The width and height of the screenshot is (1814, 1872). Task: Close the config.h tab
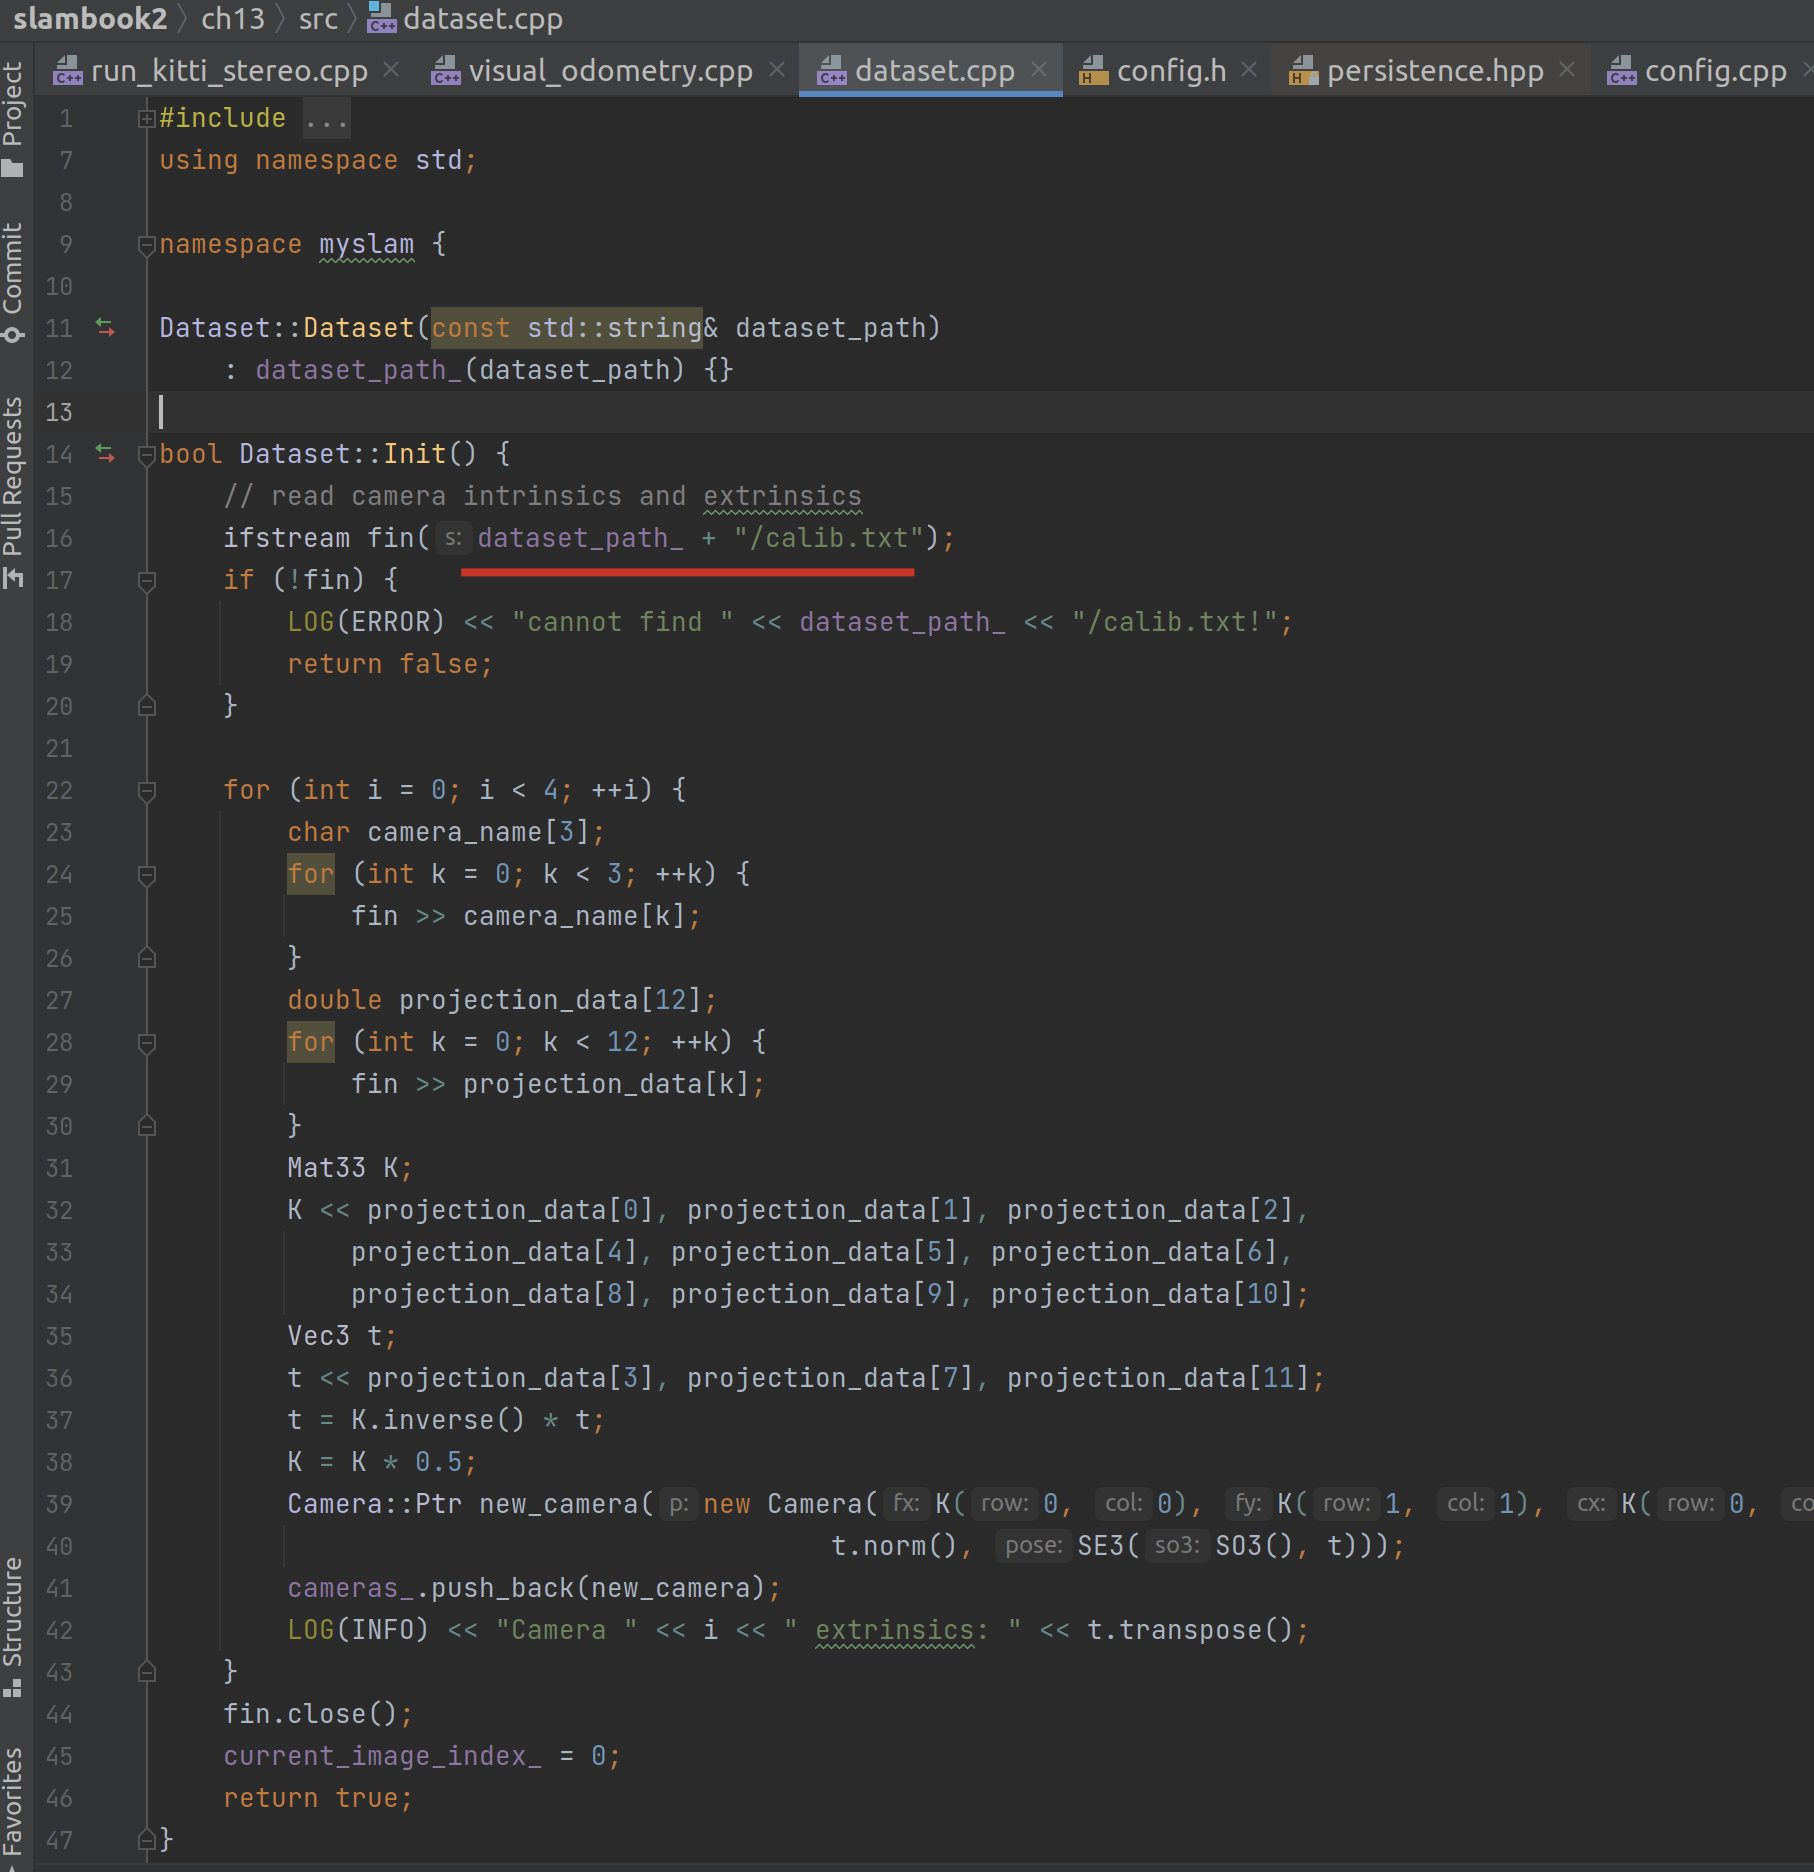point(1249,70)
